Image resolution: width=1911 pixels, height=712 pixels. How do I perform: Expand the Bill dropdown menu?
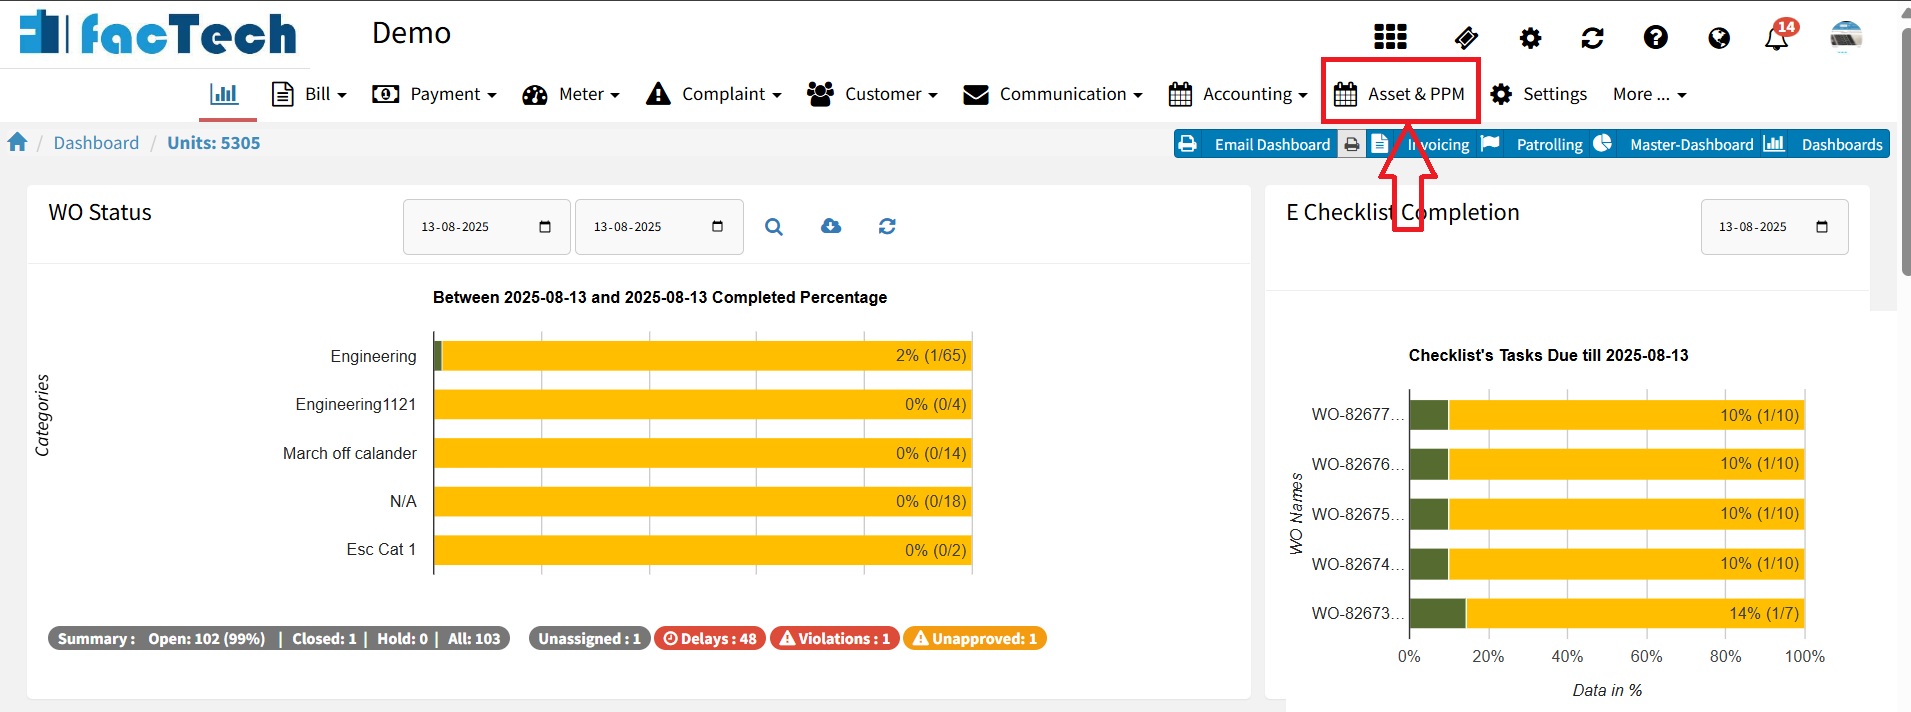click(x=310, y=94)
